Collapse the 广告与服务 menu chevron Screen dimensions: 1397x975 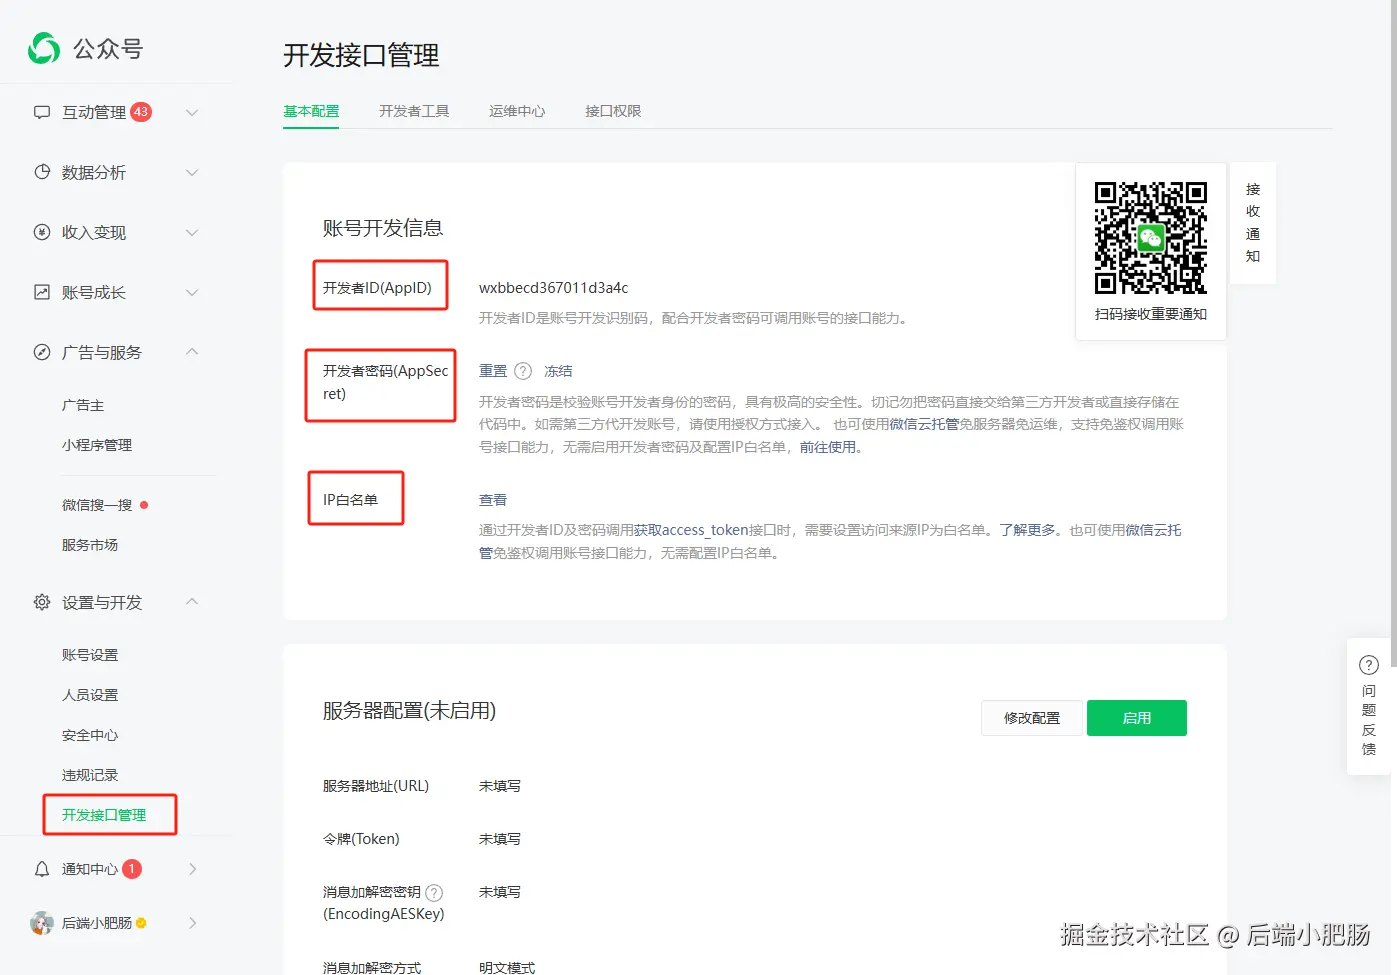pyautogui.click(x=192, y=351)
